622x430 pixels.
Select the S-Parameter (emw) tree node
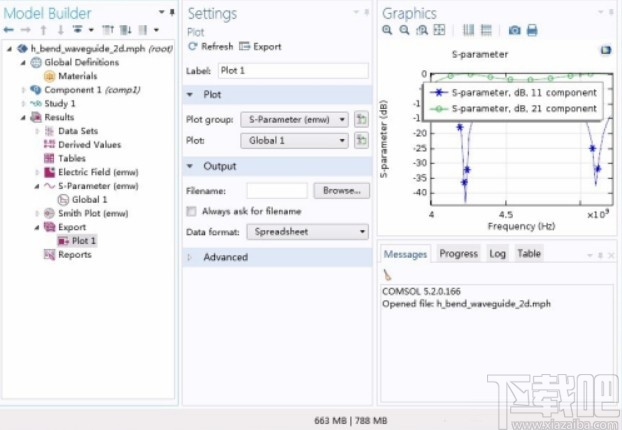pyautogui.click(x=91, y=186)
